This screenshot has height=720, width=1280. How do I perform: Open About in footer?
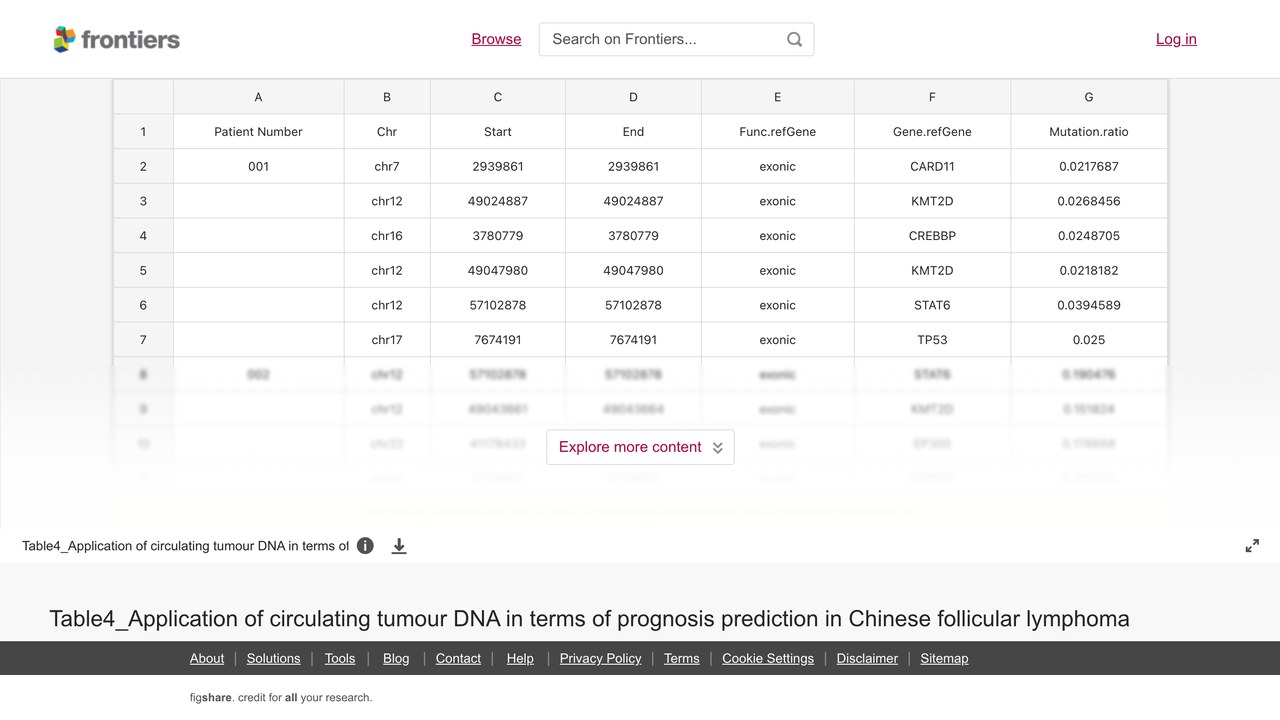click(x=207, y=658)
